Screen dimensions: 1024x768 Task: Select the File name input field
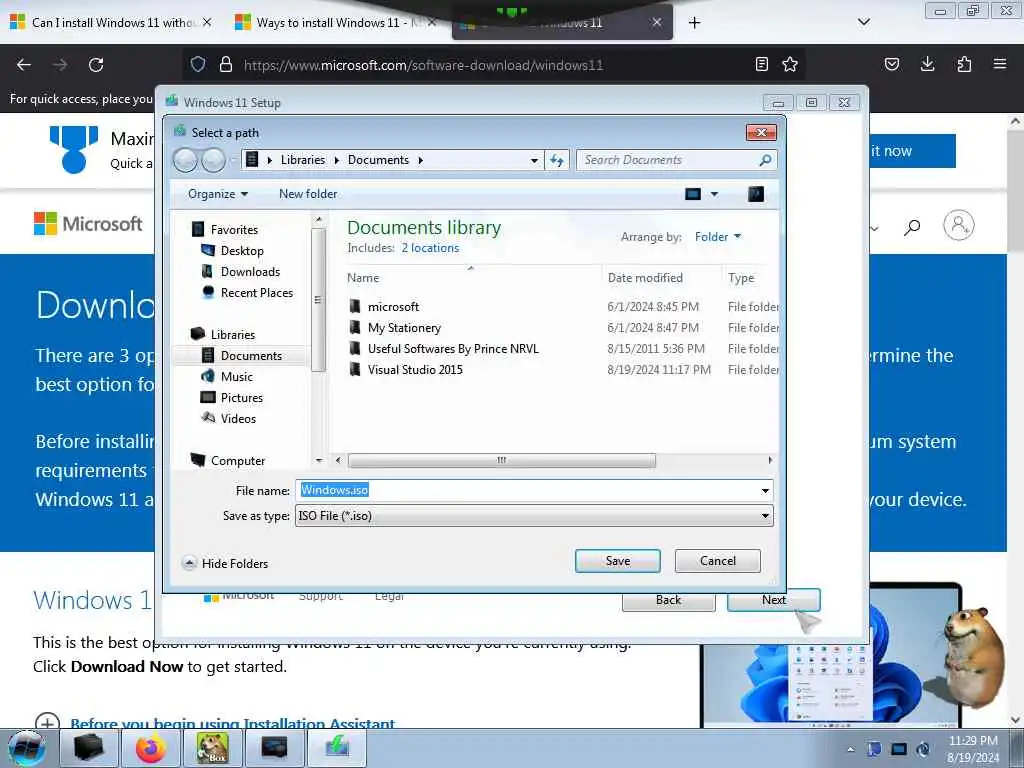(x=526, y=490)
